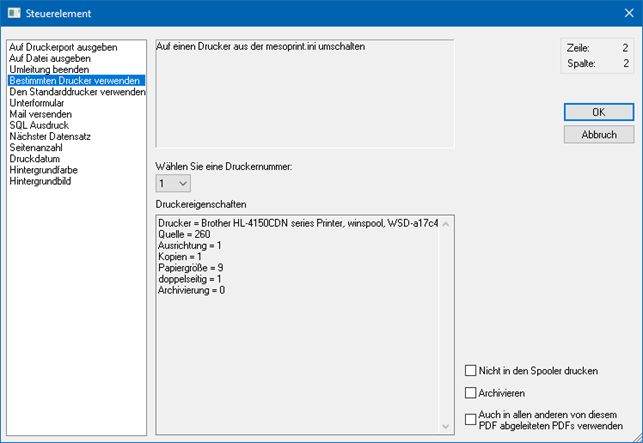Select 'Umleitung beenden' entry
The width and height of the screenshot is (643, 443).
(51, 69)
